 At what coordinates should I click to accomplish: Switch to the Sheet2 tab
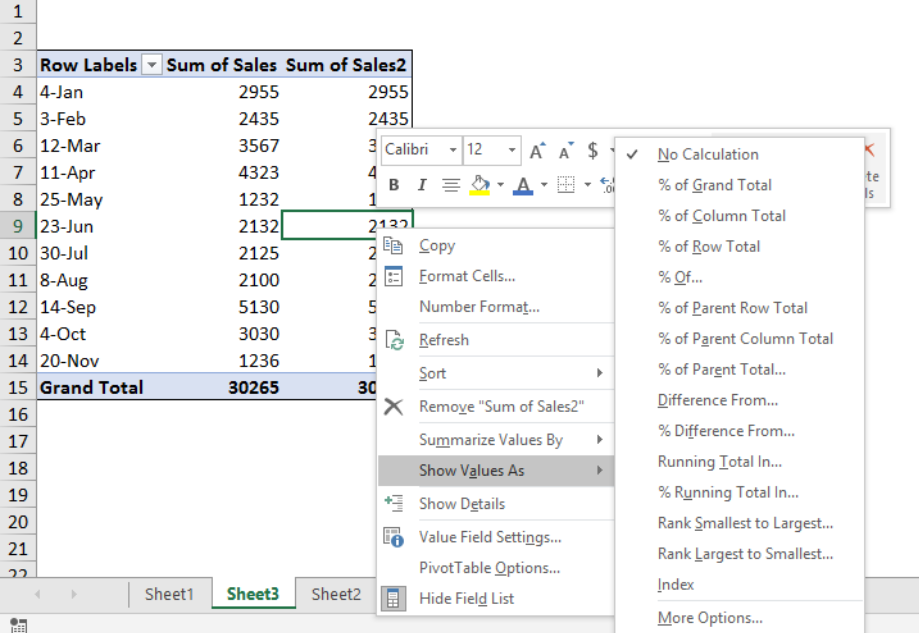pyautogui.click(x=336, y=594)
